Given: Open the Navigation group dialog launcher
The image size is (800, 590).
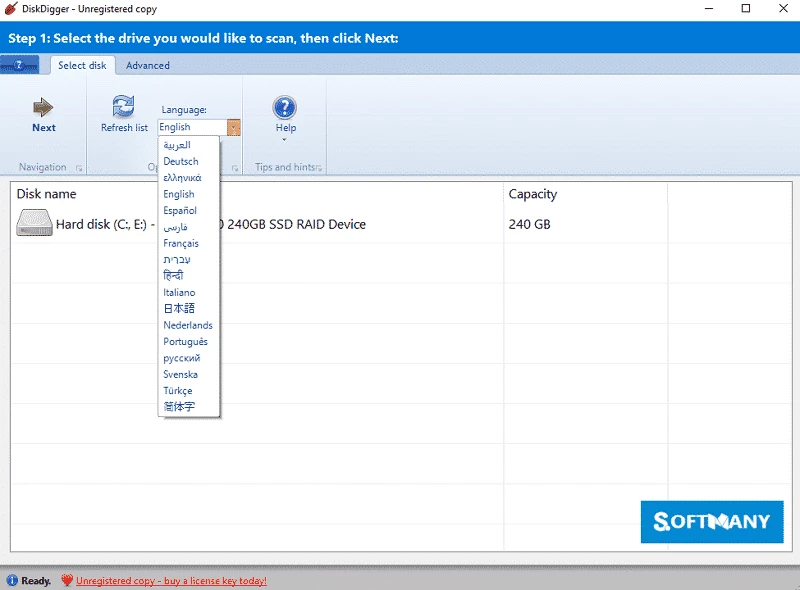Looking at the screenshot, I should 79,168.
